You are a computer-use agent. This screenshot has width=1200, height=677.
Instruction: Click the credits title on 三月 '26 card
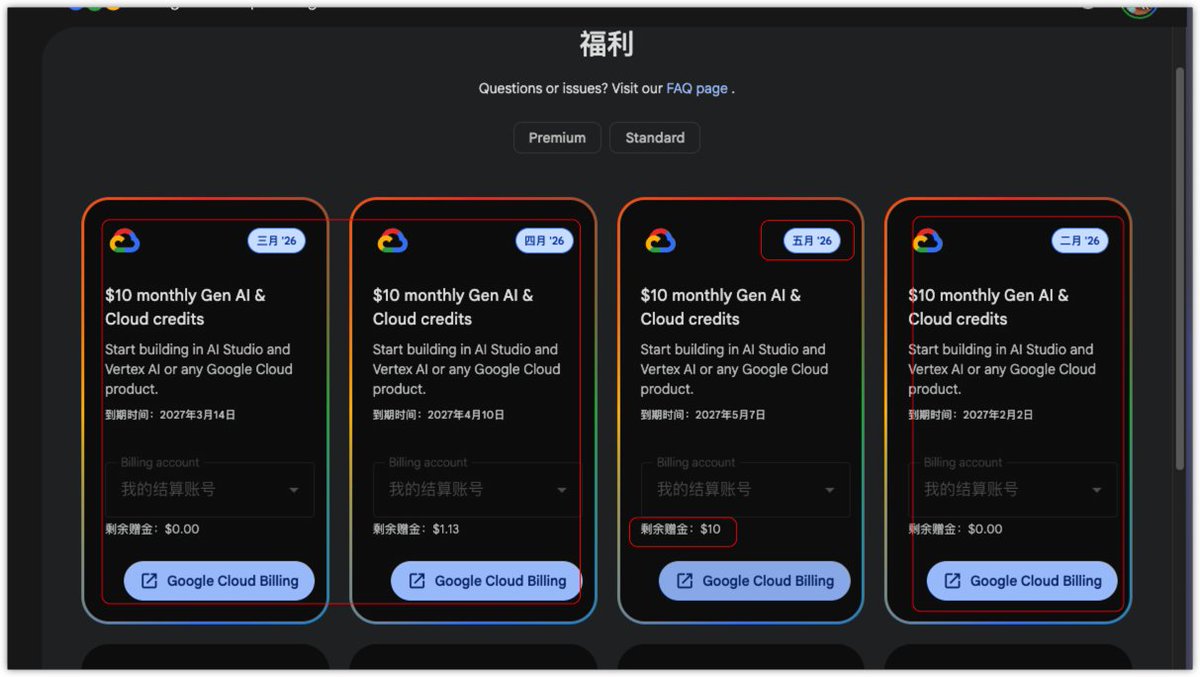[x=186, y=307]
